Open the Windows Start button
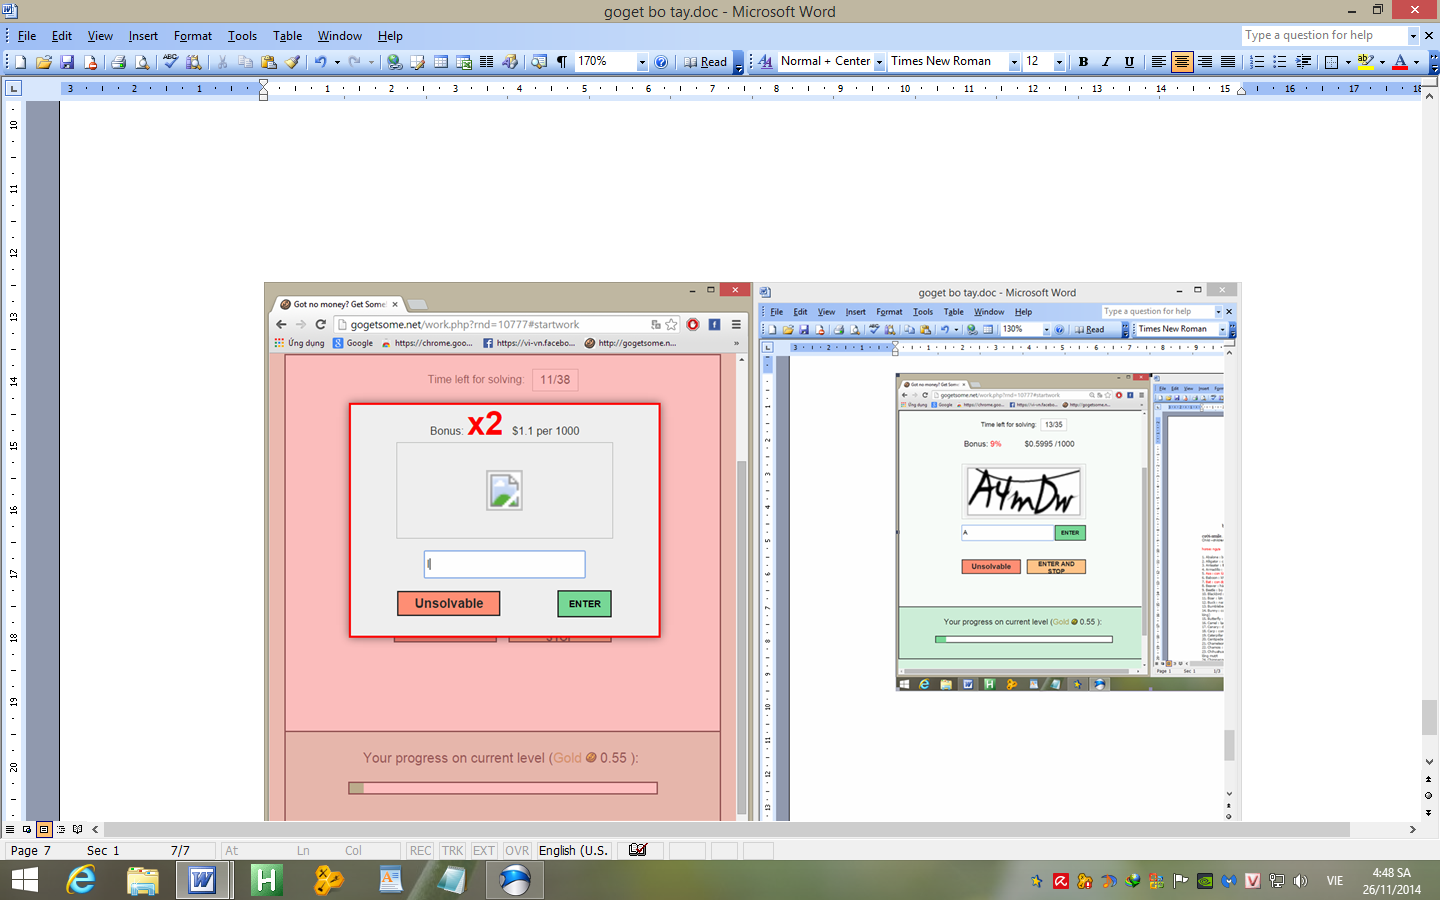Viewport: 1440px width, 900px height. (24, 880)
